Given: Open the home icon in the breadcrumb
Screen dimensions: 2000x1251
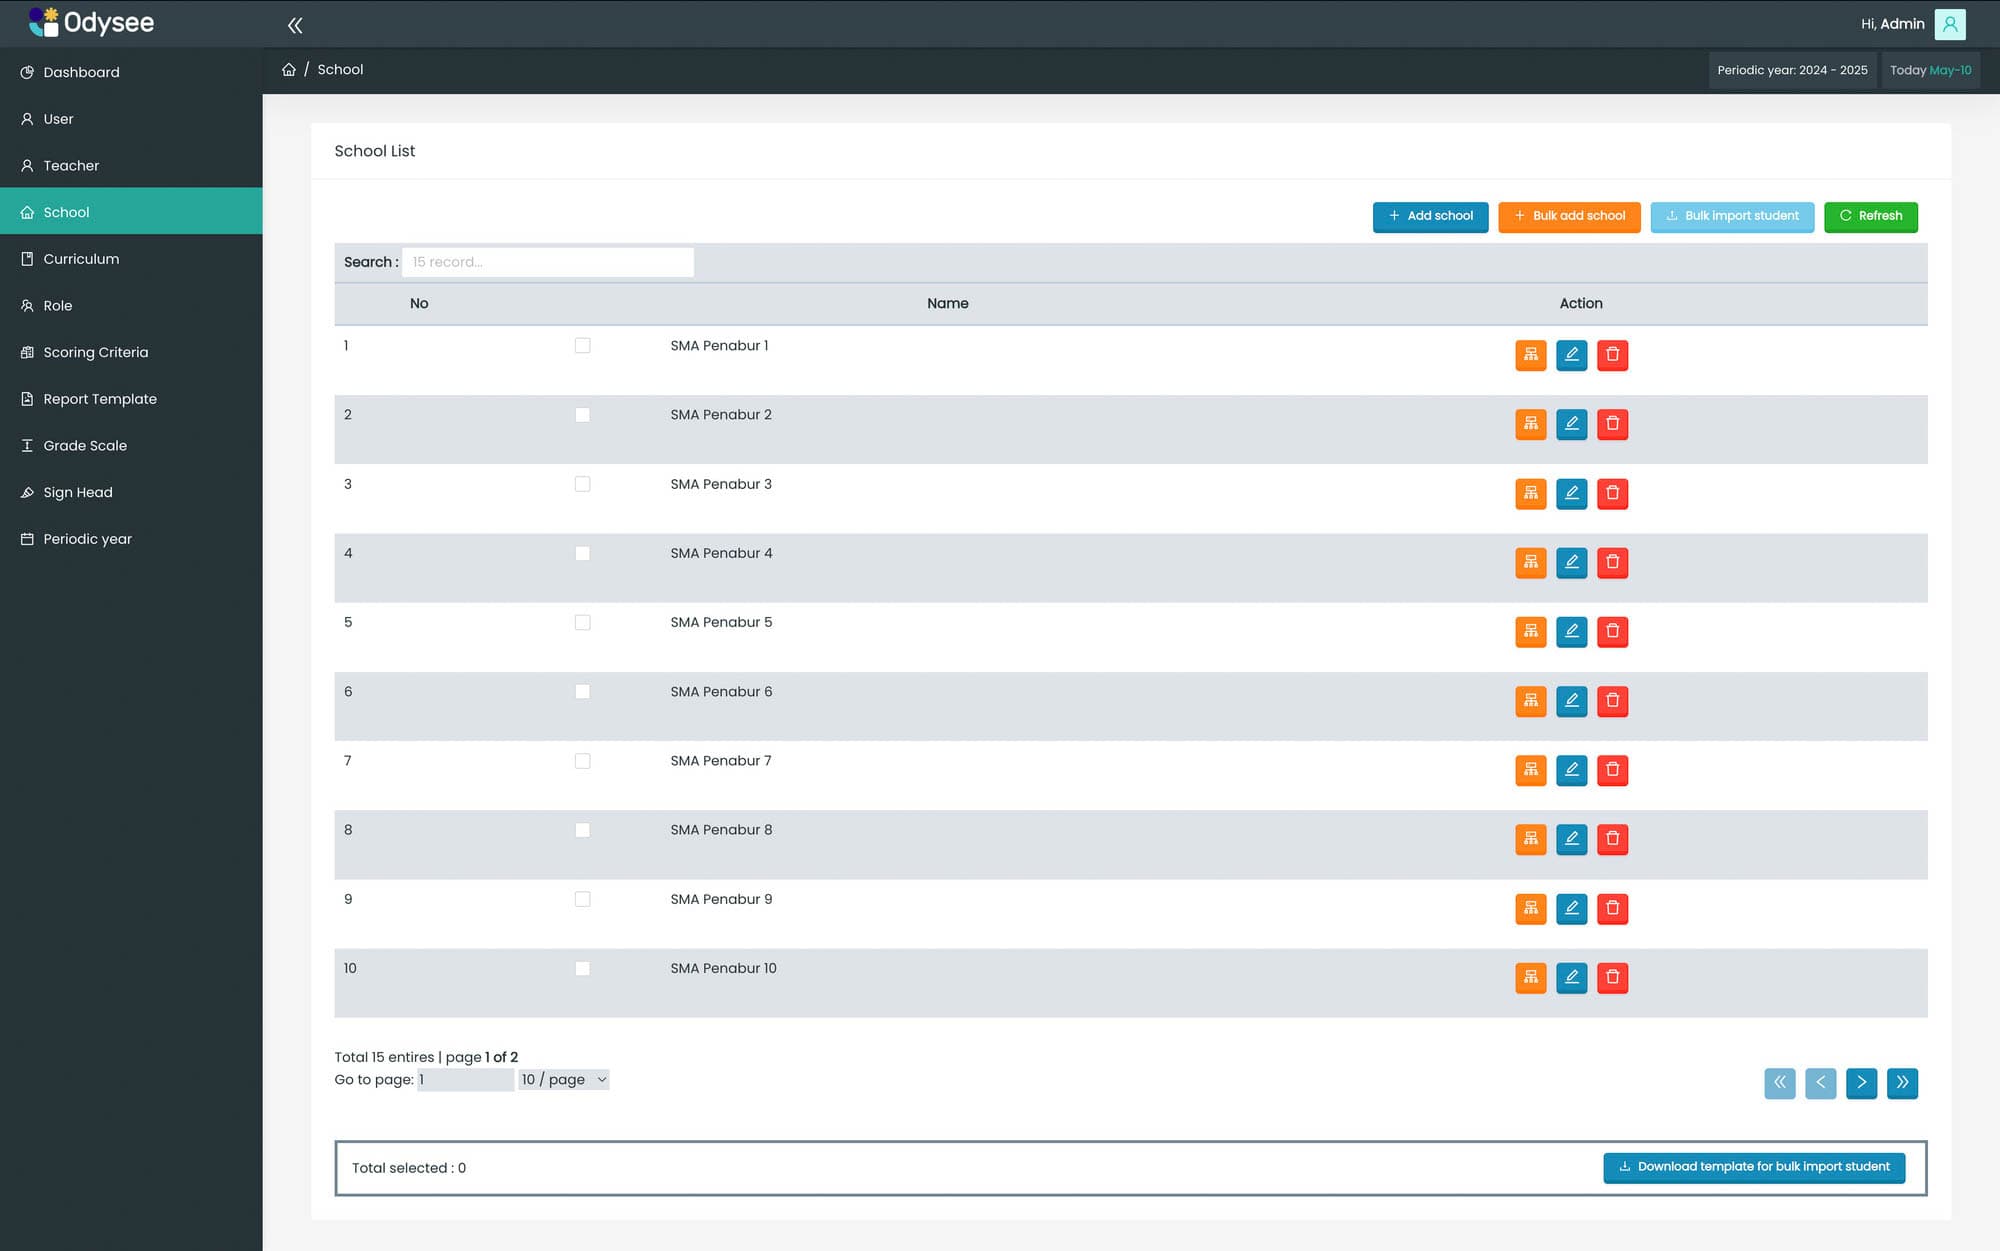Looking at the screenshot, I should pyautogui.click(x=289, y=68).
